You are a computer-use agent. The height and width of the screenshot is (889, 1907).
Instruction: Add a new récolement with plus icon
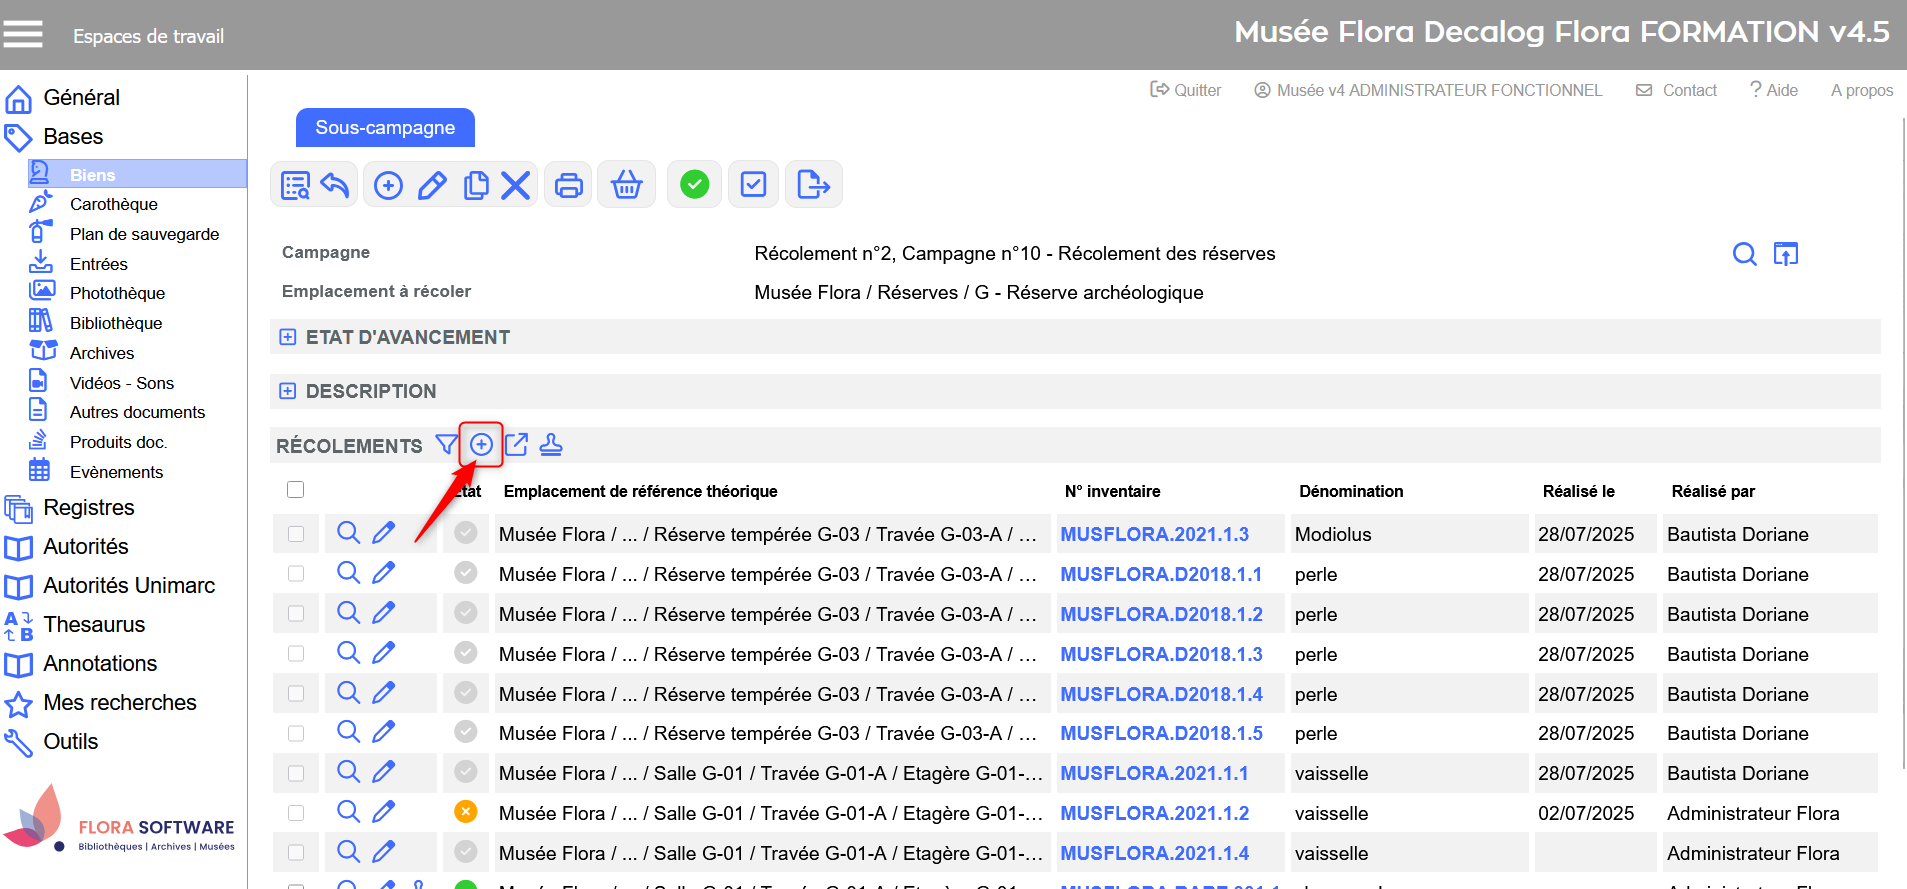point(481,445)
